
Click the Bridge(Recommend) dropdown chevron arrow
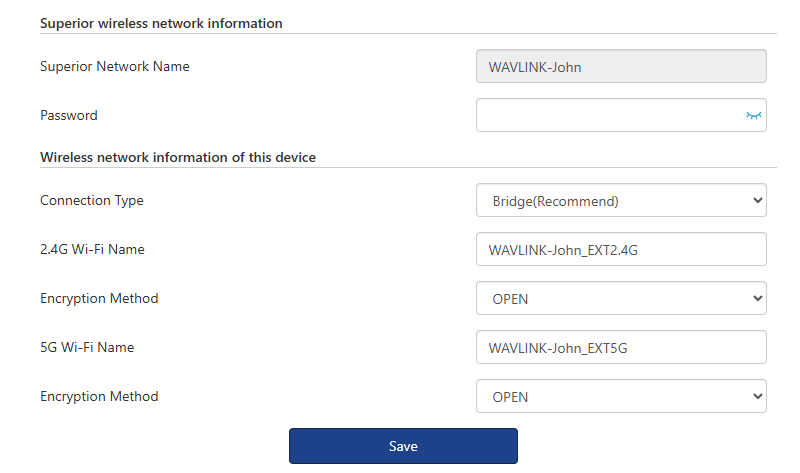pos(756,201)
